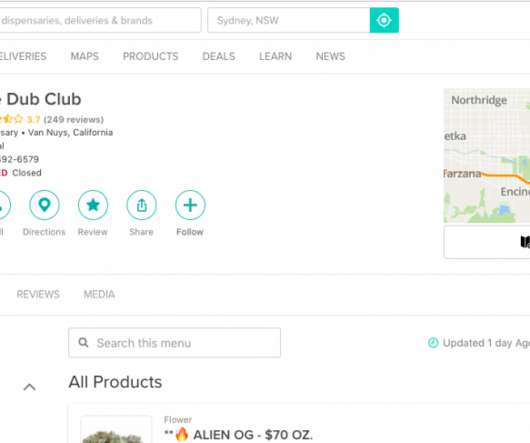Open the News navigation item
This screenshot has height=443, width=530.
(331, 56)
